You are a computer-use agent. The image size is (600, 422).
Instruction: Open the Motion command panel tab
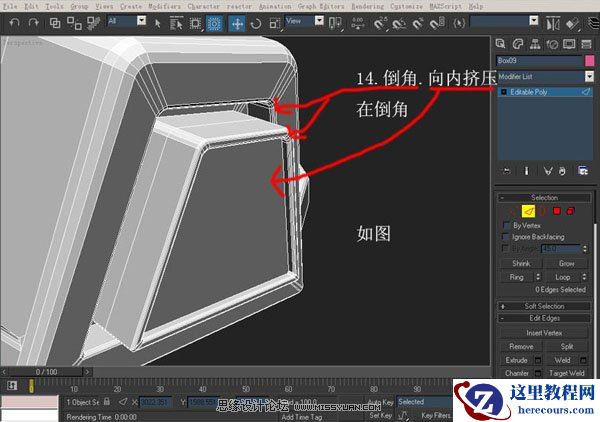[552, 44]
